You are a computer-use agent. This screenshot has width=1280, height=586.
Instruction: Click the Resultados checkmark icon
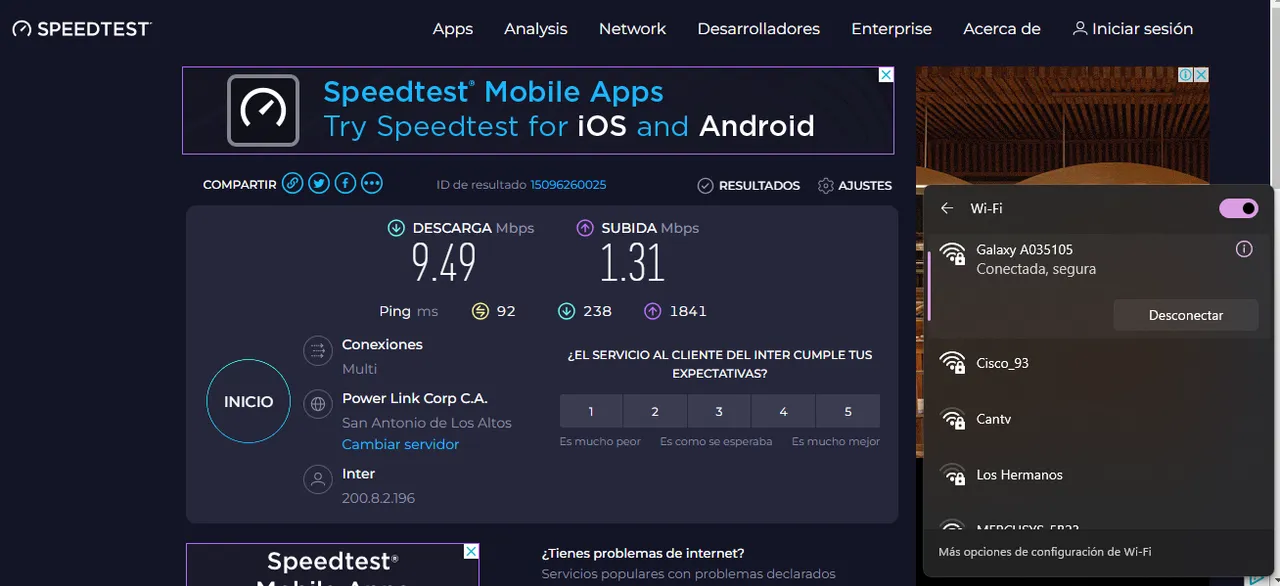click(x=705, y=186)
